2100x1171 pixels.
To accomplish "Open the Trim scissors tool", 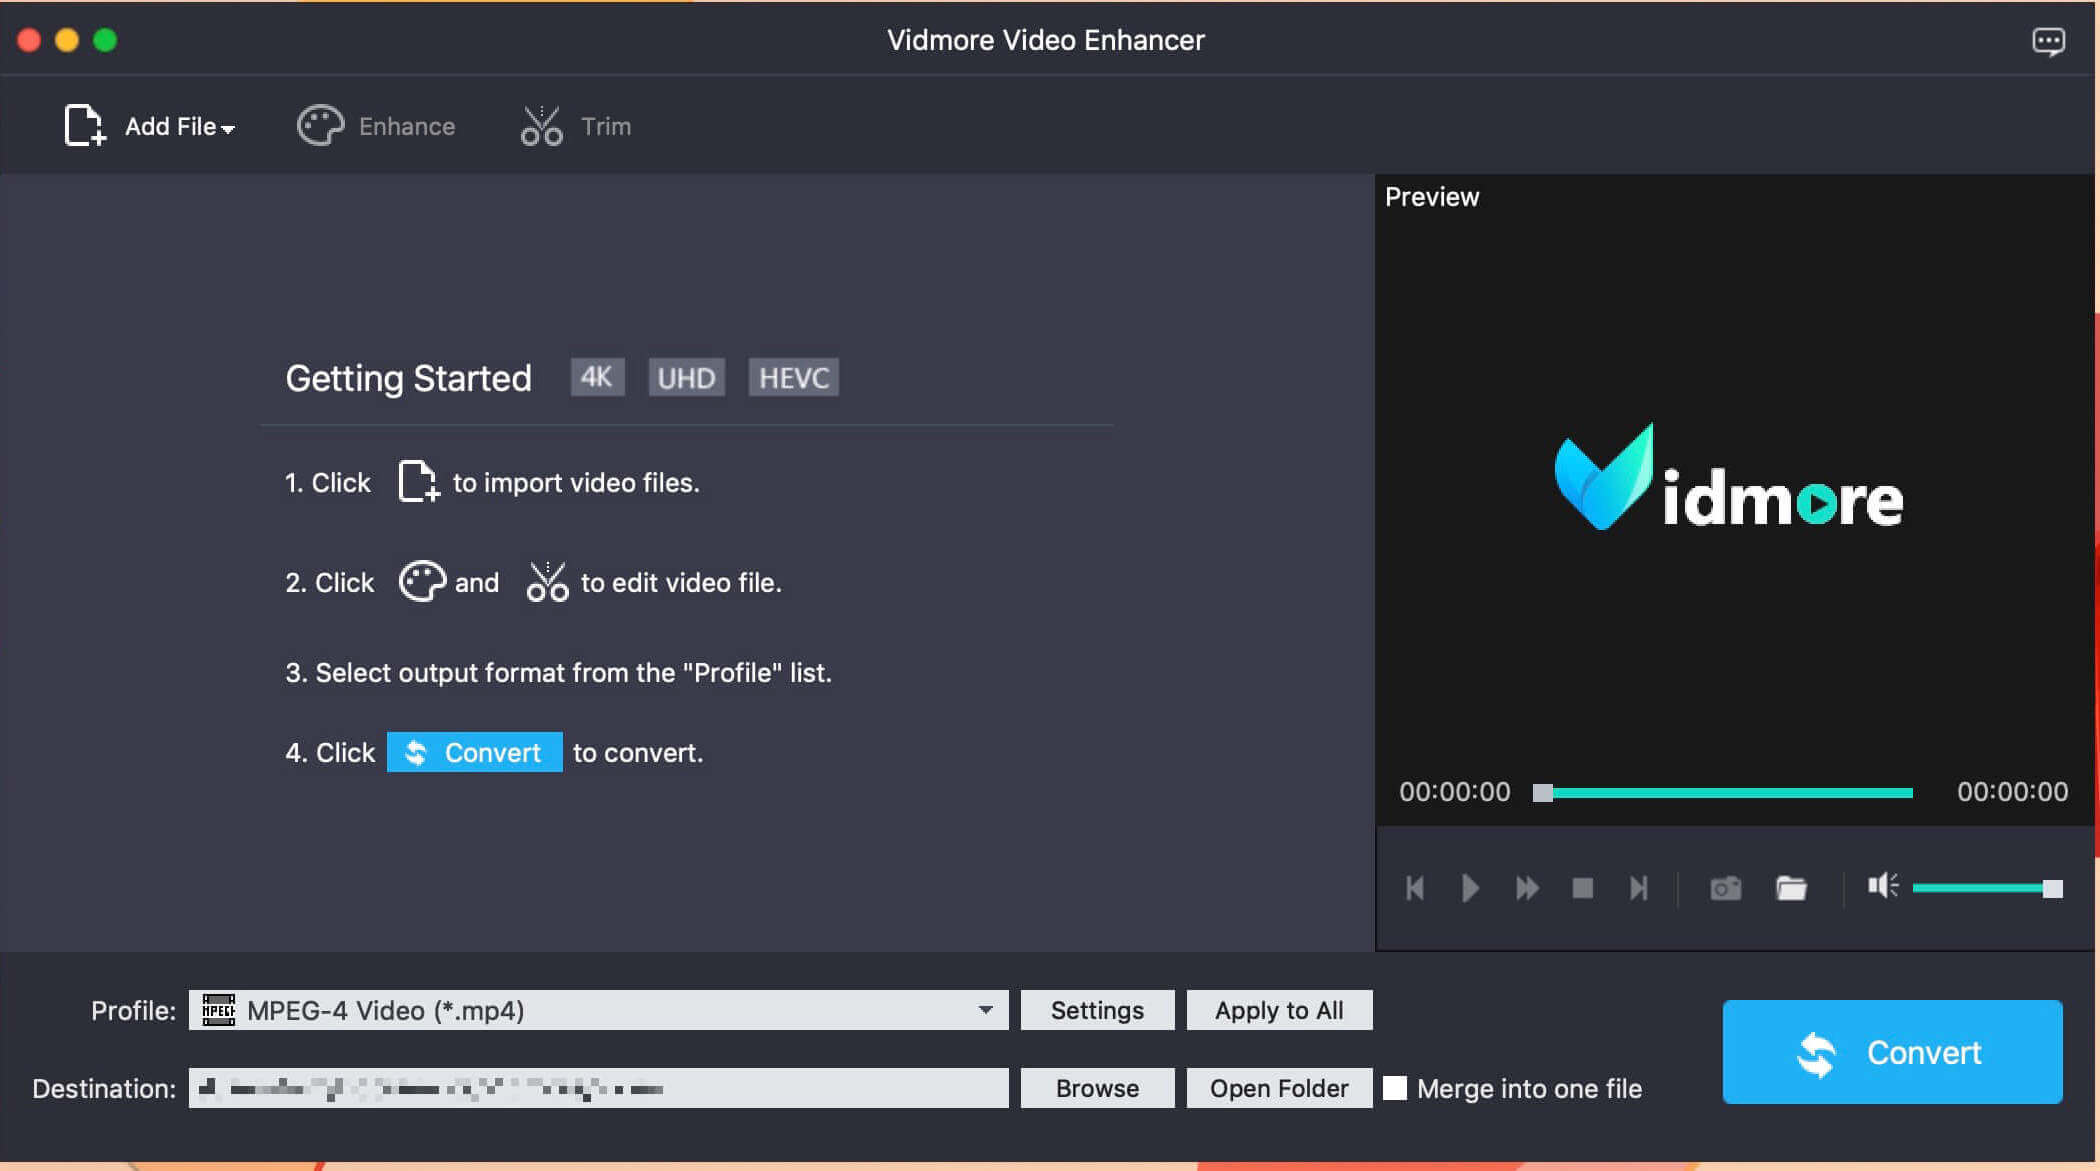I will click(x=576, y=126).
